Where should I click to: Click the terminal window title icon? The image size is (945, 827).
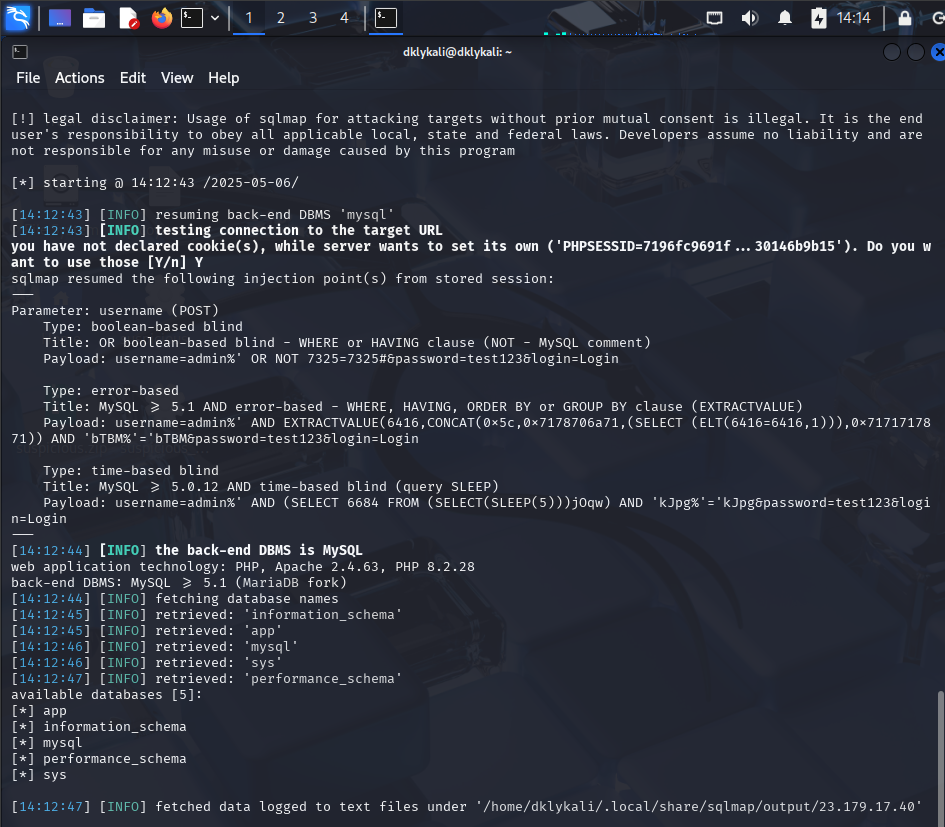point(20,52)
